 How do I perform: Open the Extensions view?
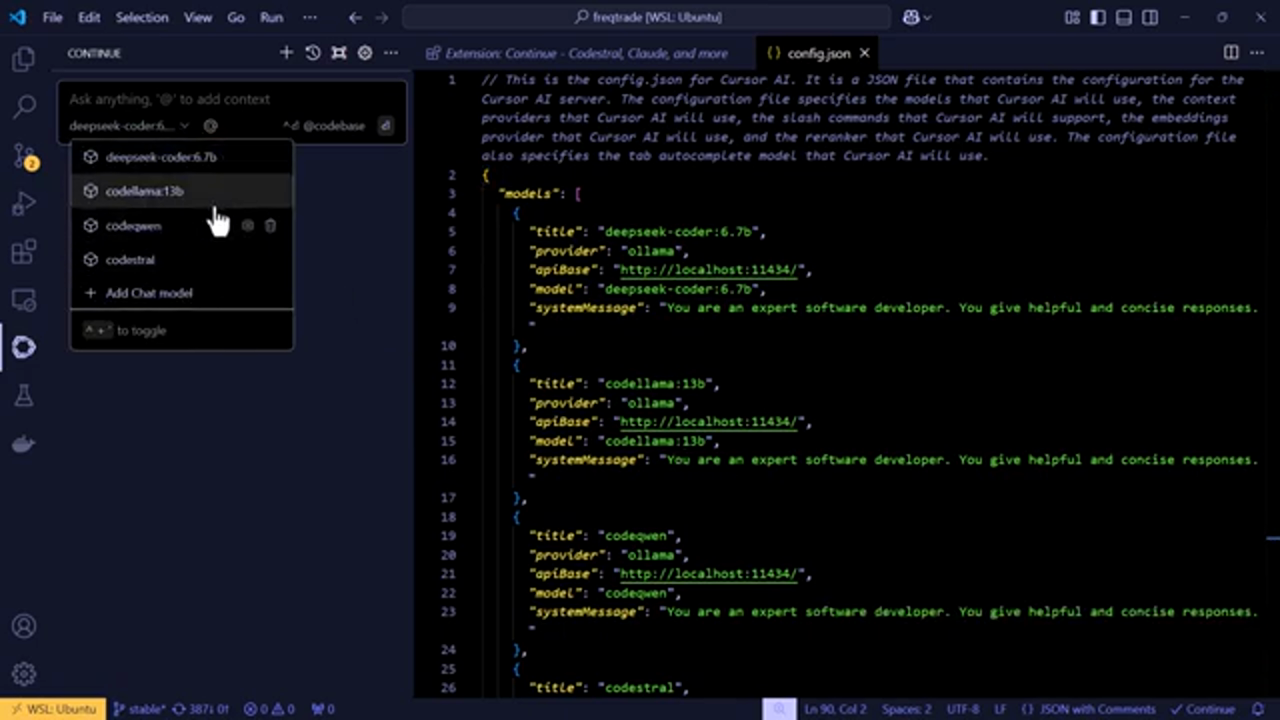point(24,251)
